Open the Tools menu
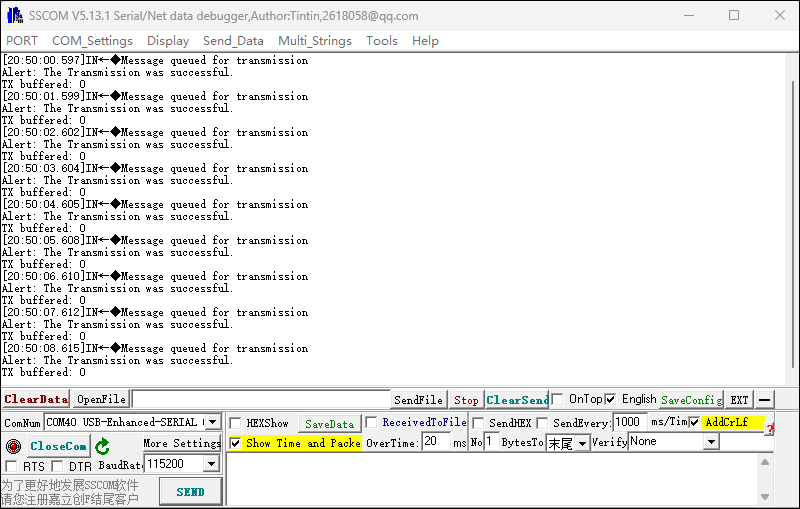Image resolution: width=800 pixels, height=509 pixels. 382,41
